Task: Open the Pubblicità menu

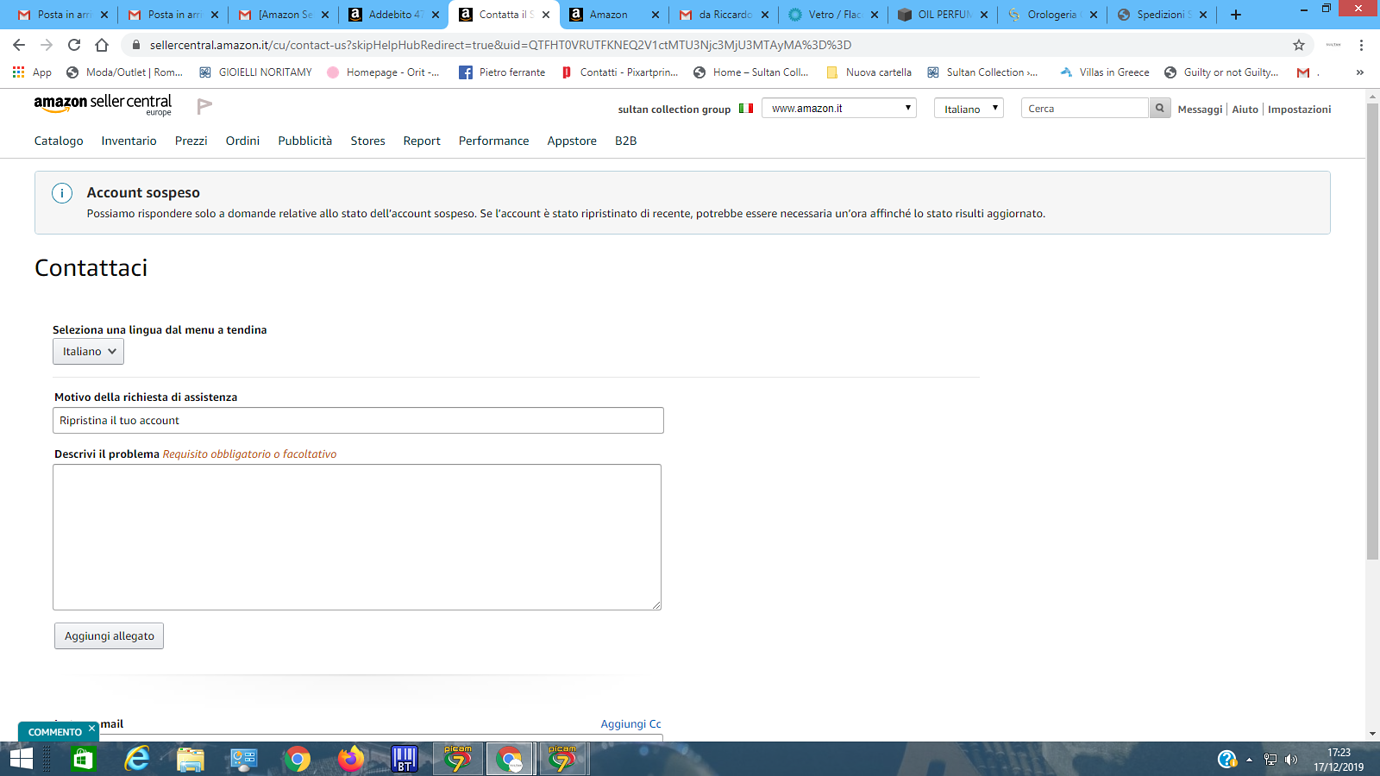Action: [x=305, y=141]
